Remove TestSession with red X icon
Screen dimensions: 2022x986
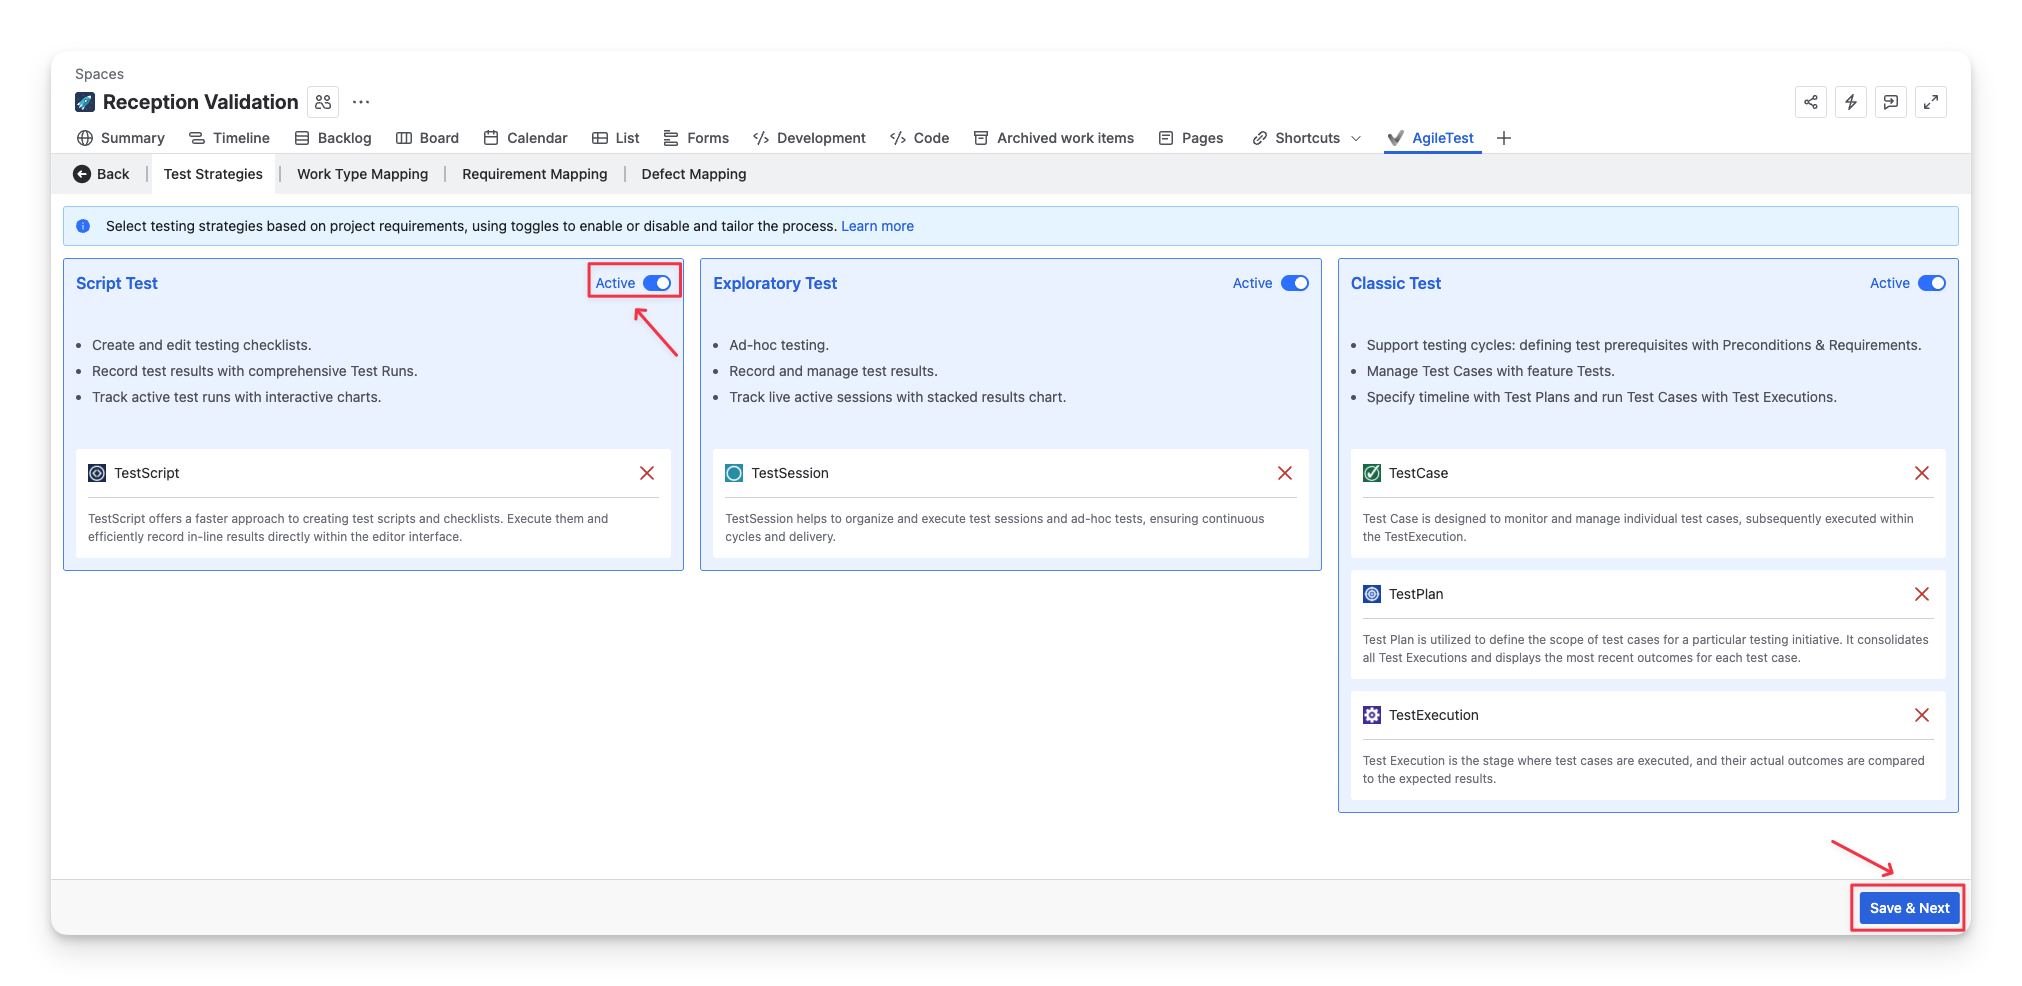coord(1284,473)
